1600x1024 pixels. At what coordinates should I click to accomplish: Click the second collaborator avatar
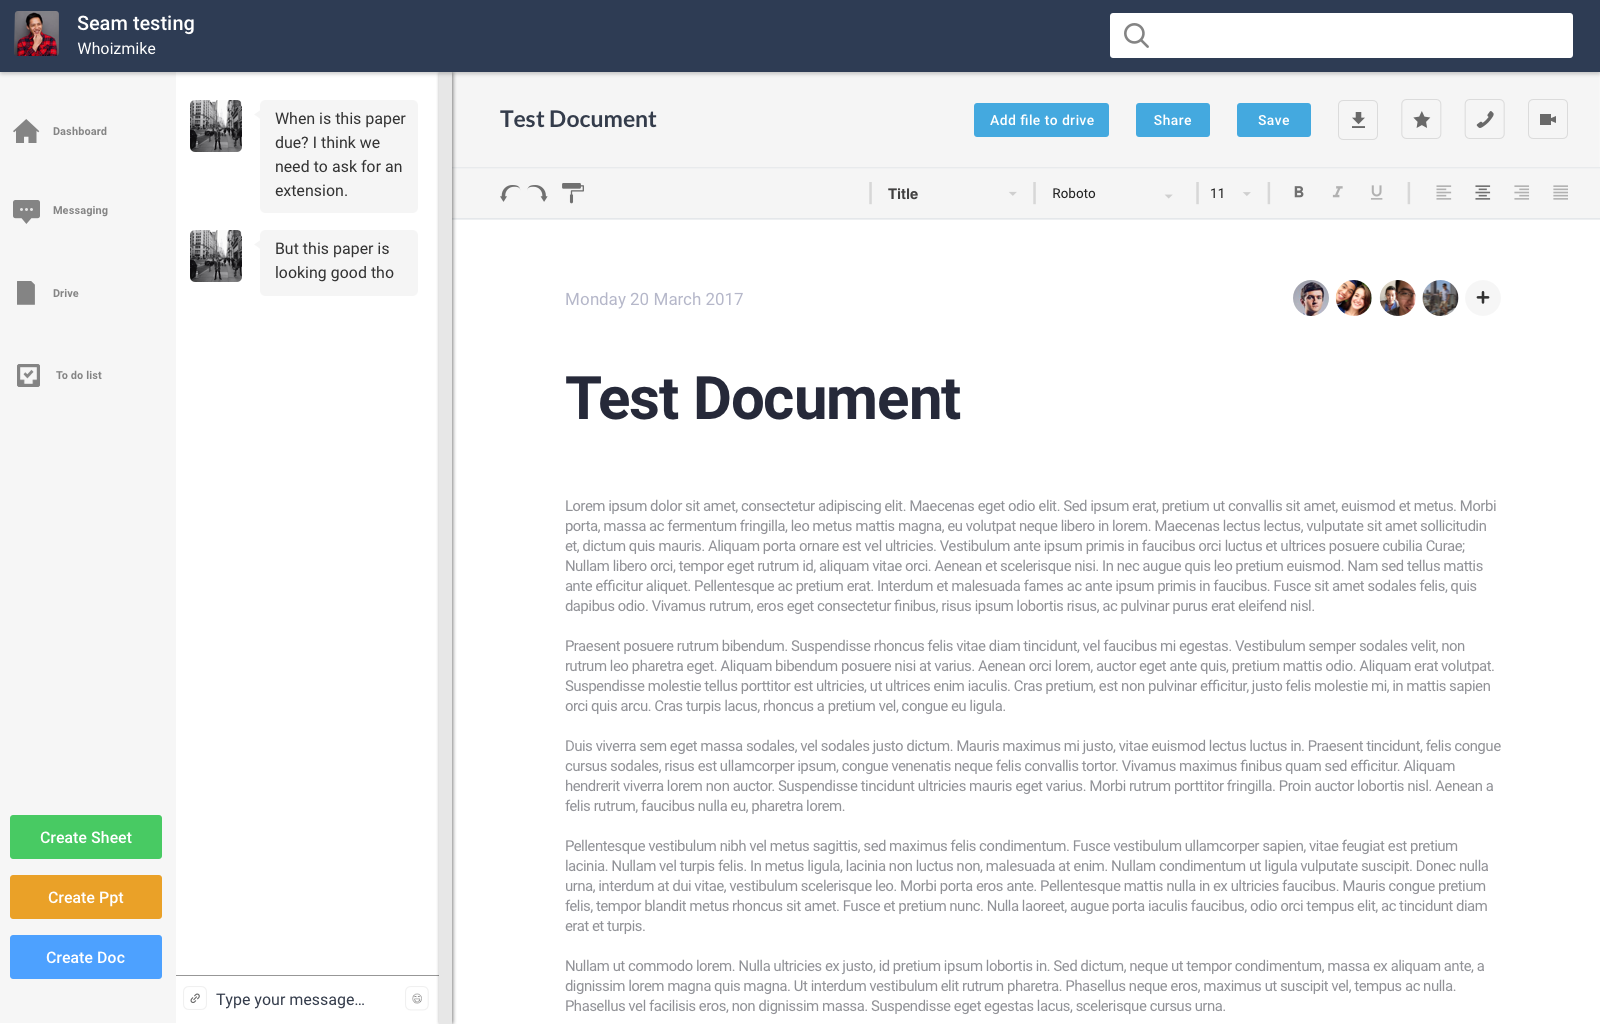pyautogui.click(x=1354, y=298)
